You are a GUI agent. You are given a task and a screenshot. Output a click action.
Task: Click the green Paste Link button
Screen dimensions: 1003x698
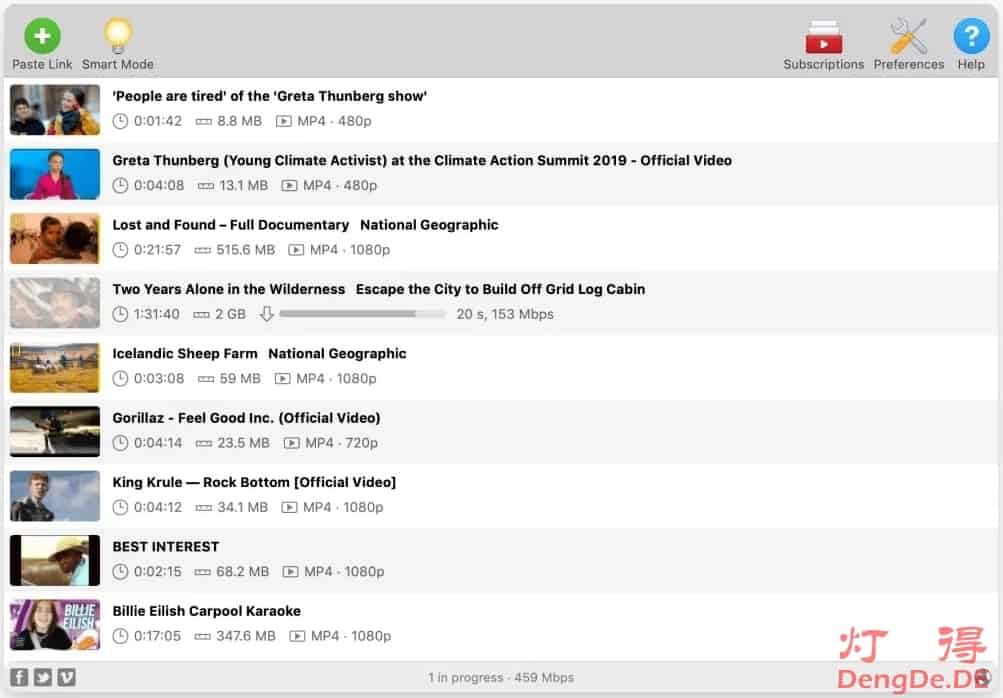[42, 38]
